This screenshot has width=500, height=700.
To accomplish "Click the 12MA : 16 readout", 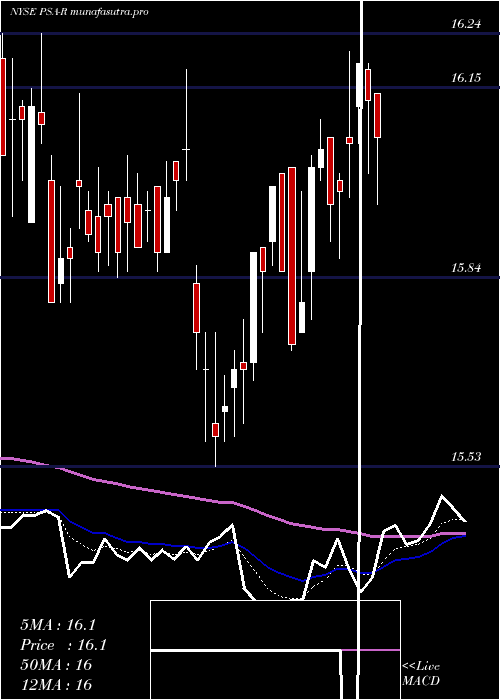I will (56, 684).
